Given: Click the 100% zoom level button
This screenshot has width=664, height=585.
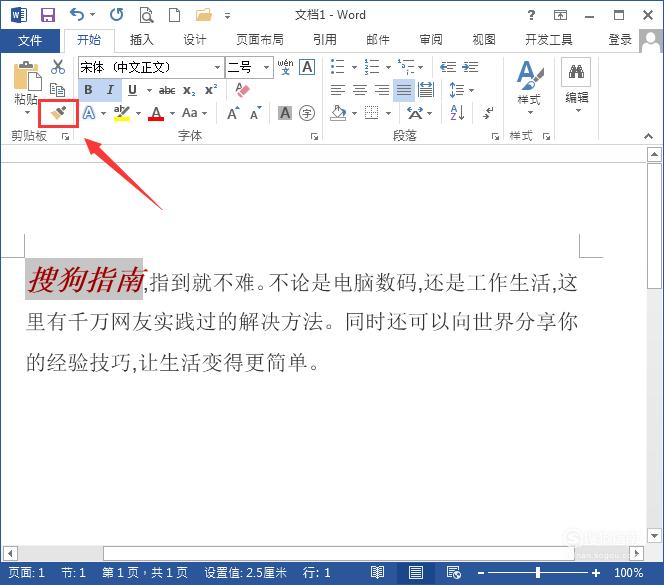Looking at the screenshot, I should [628, 573].
